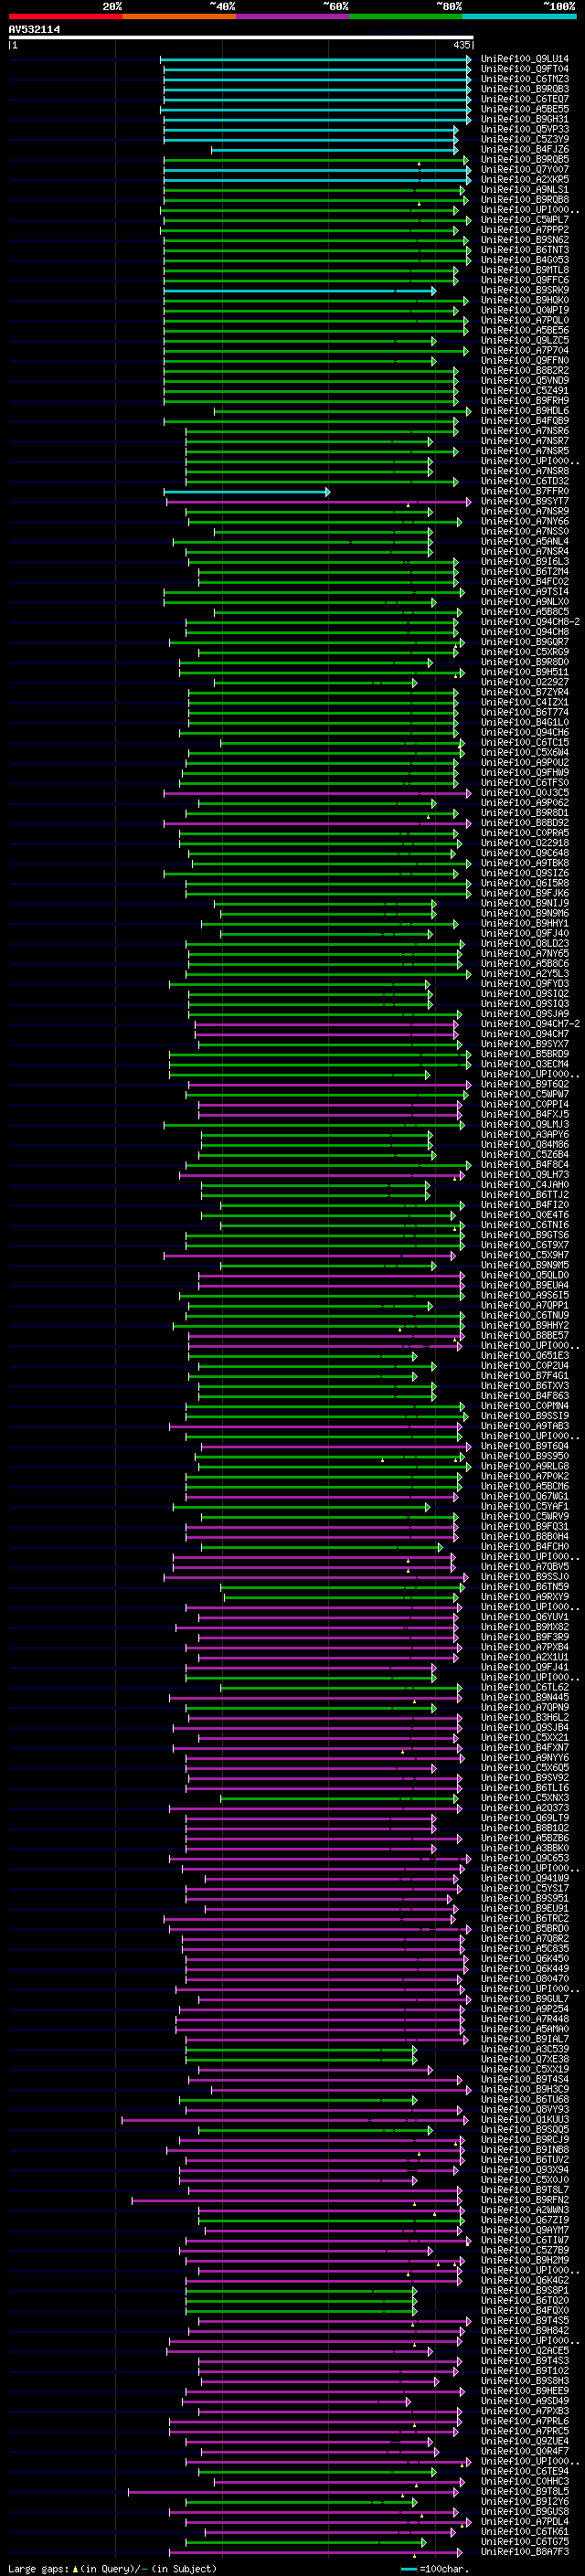Select hit label UniRef100_Q9LZC5

coord(525,340)
